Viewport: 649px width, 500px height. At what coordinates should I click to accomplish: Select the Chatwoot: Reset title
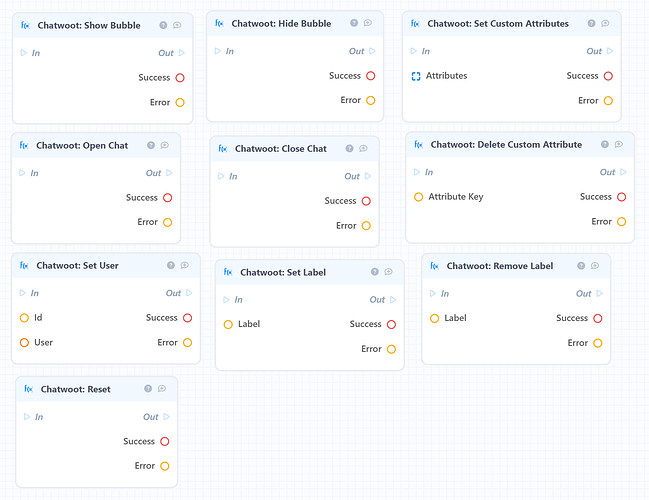(75, 389)
